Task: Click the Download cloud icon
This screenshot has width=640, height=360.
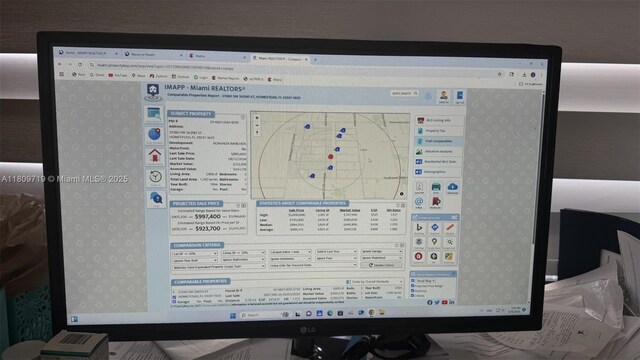Action: click(452, 188)
